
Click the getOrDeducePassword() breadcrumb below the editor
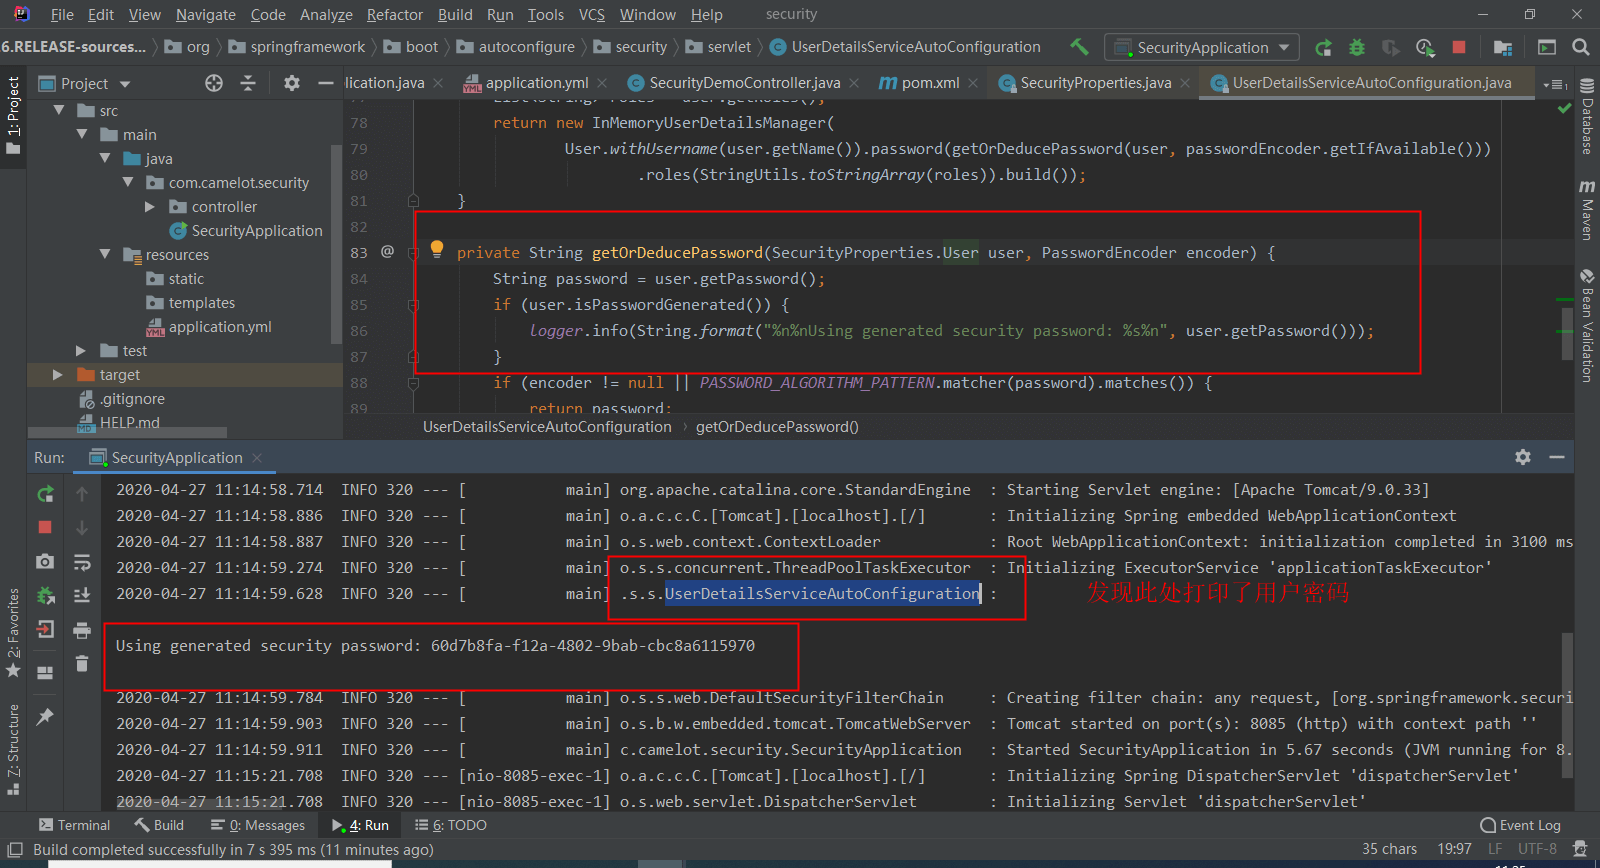point(777,427)
